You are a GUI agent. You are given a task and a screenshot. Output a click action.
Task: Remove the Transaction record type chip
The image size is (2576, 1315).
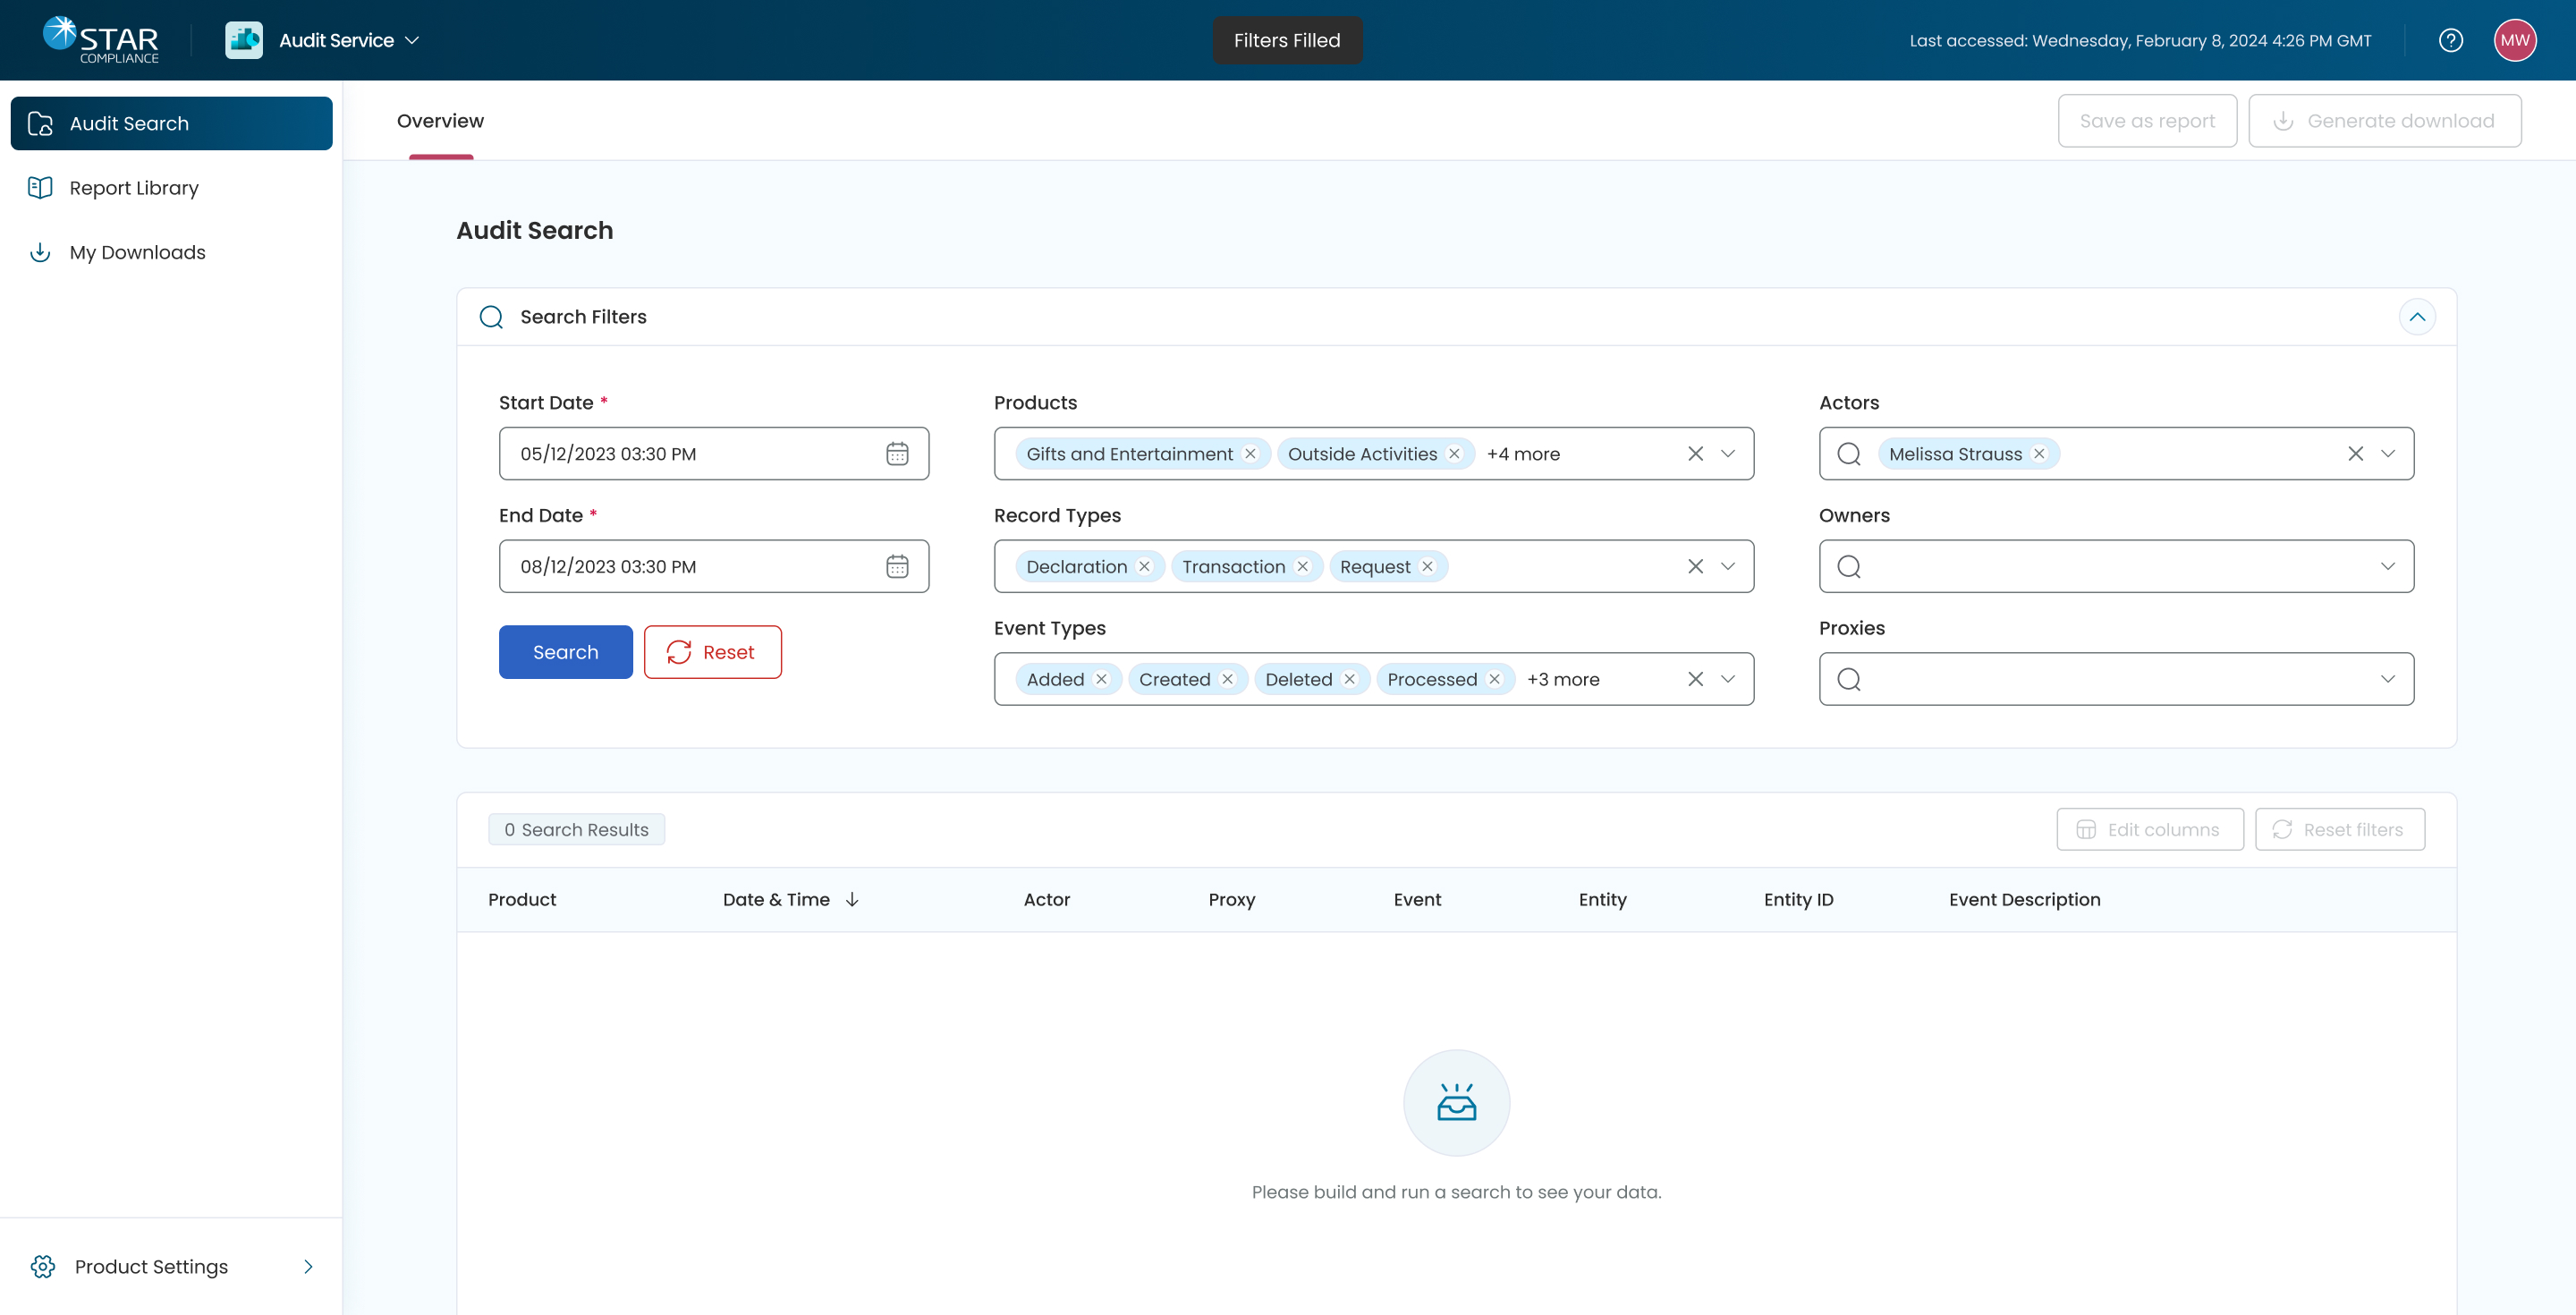tap(1302, 567)
